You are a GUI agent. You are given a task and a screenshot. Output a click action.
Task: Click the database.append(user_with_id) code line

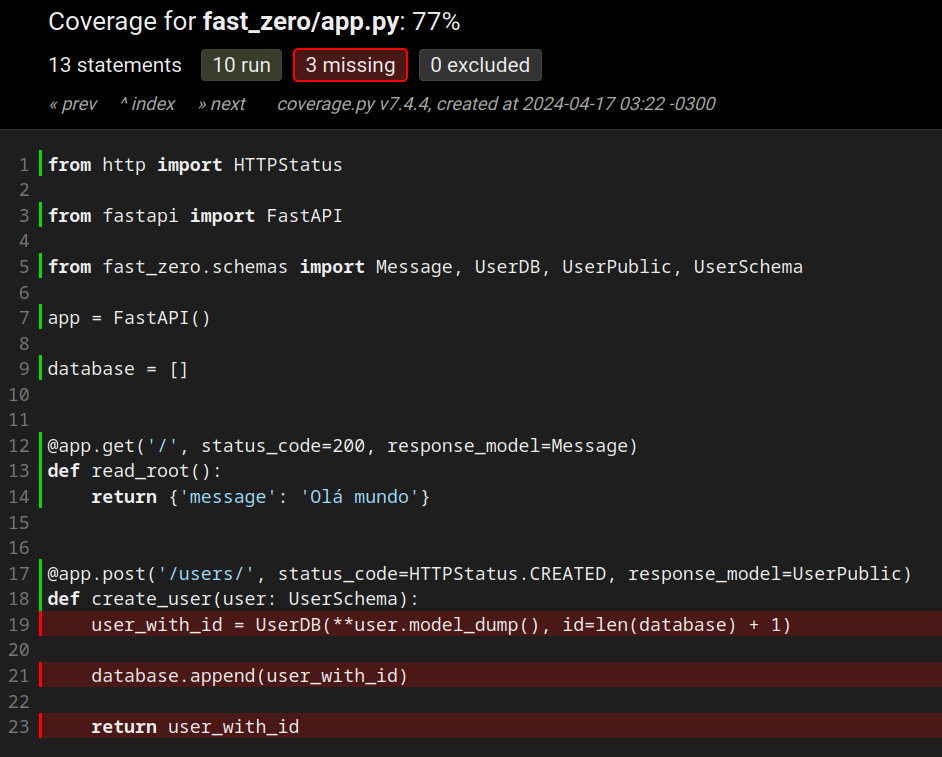(249, 676)
